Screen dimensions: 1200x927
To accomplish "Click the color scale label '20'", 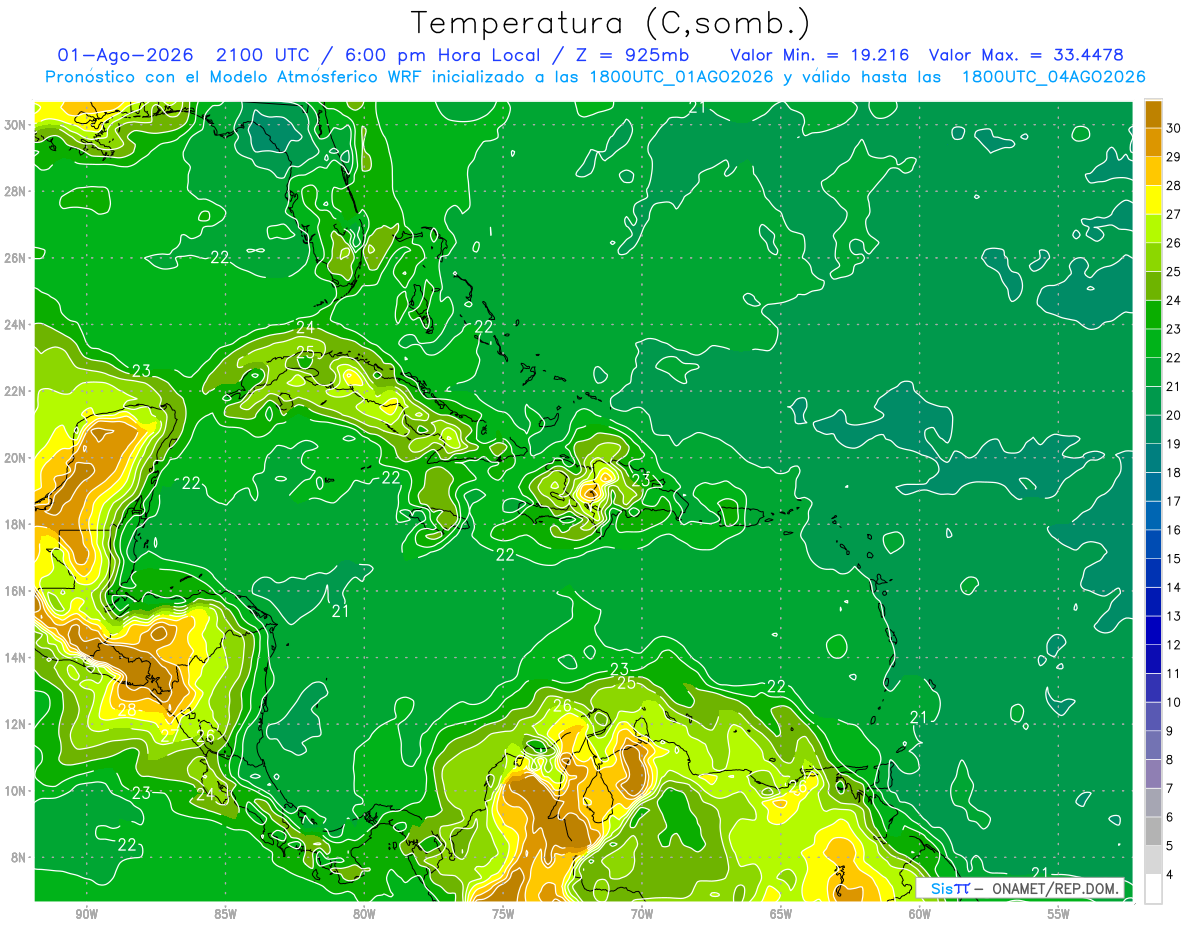I will (1174, 415).
